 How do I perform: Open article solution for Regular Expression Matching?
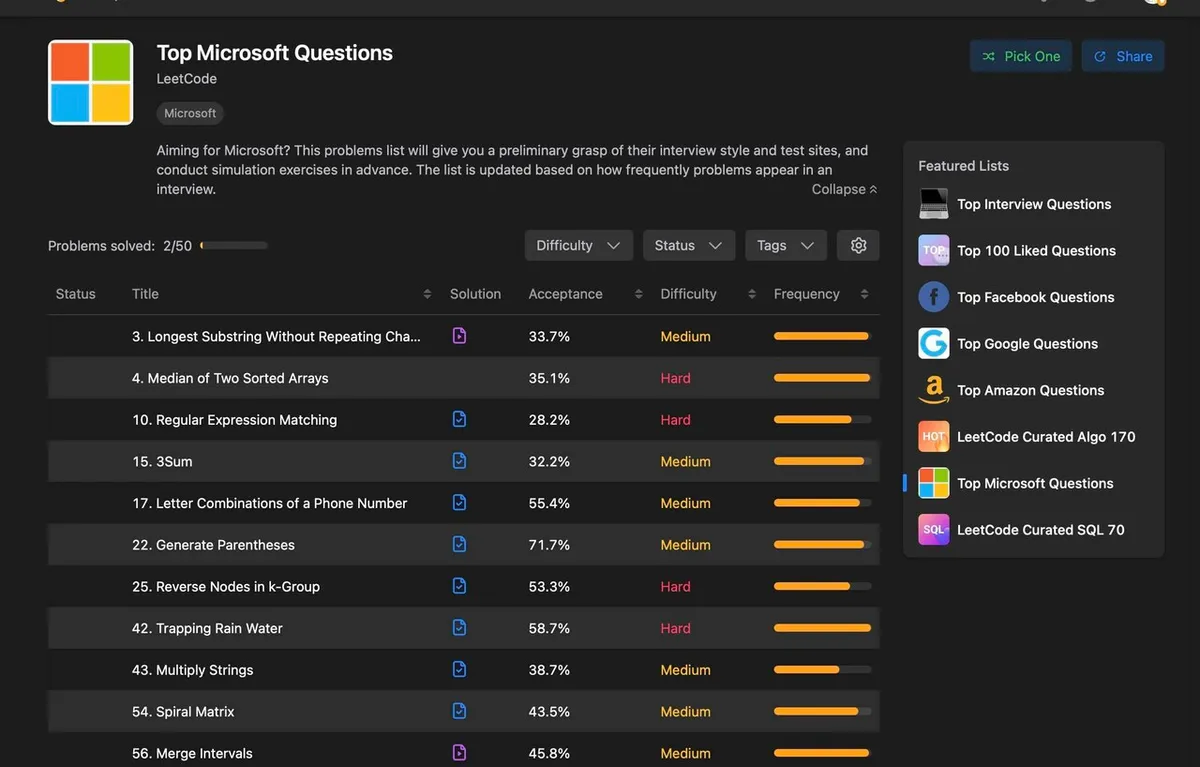pyautogui.click(x=459, y=420)
